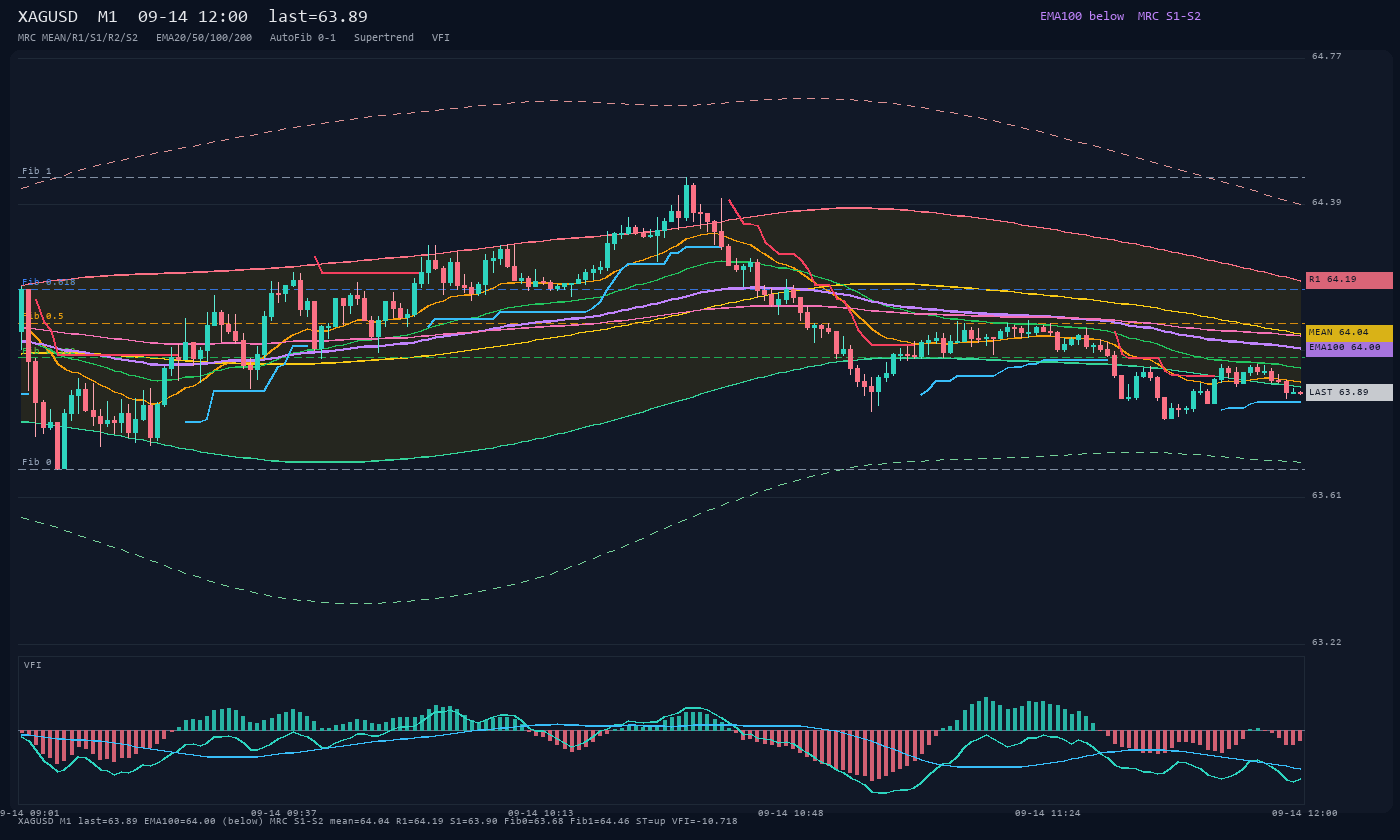Click the AutoFib 0-1 legend entry

click(x=303, y=38)
